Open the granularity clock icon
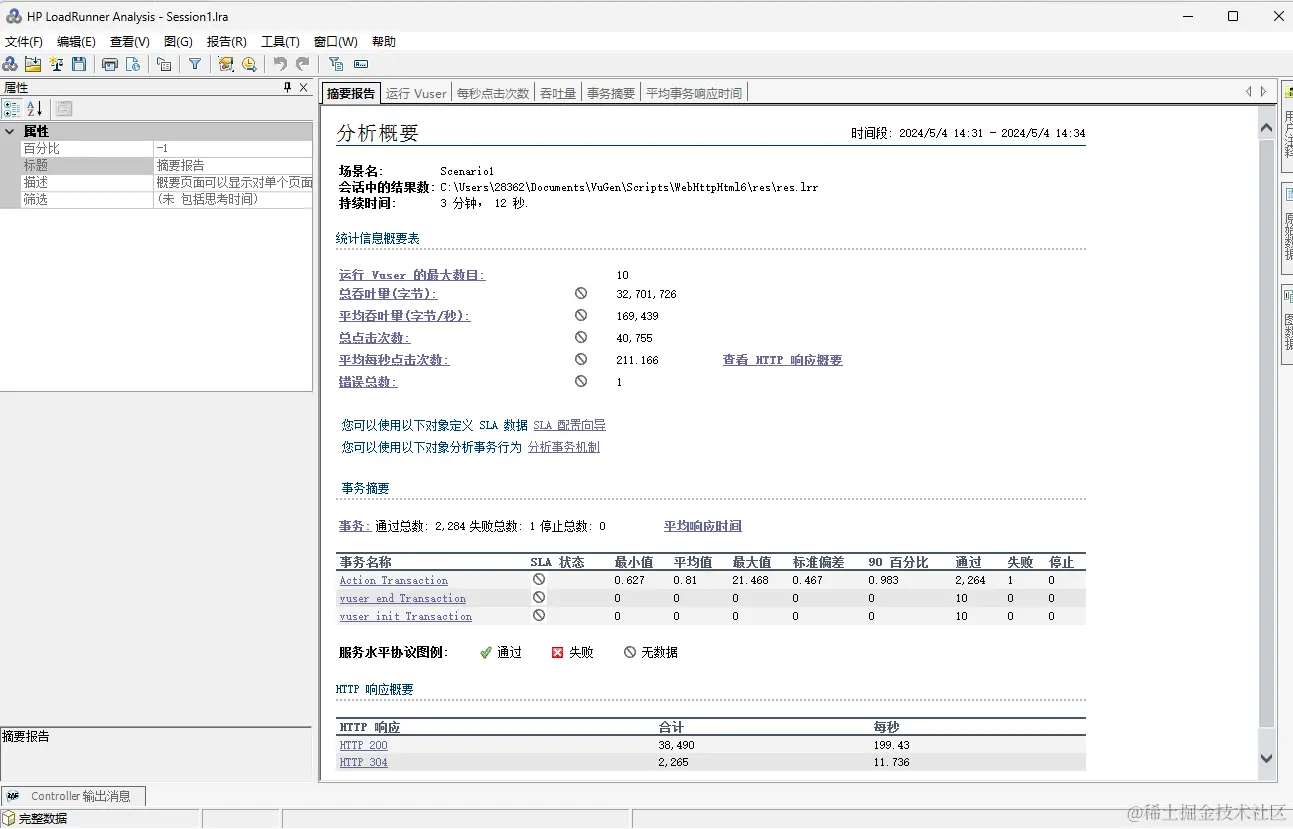 249,64
